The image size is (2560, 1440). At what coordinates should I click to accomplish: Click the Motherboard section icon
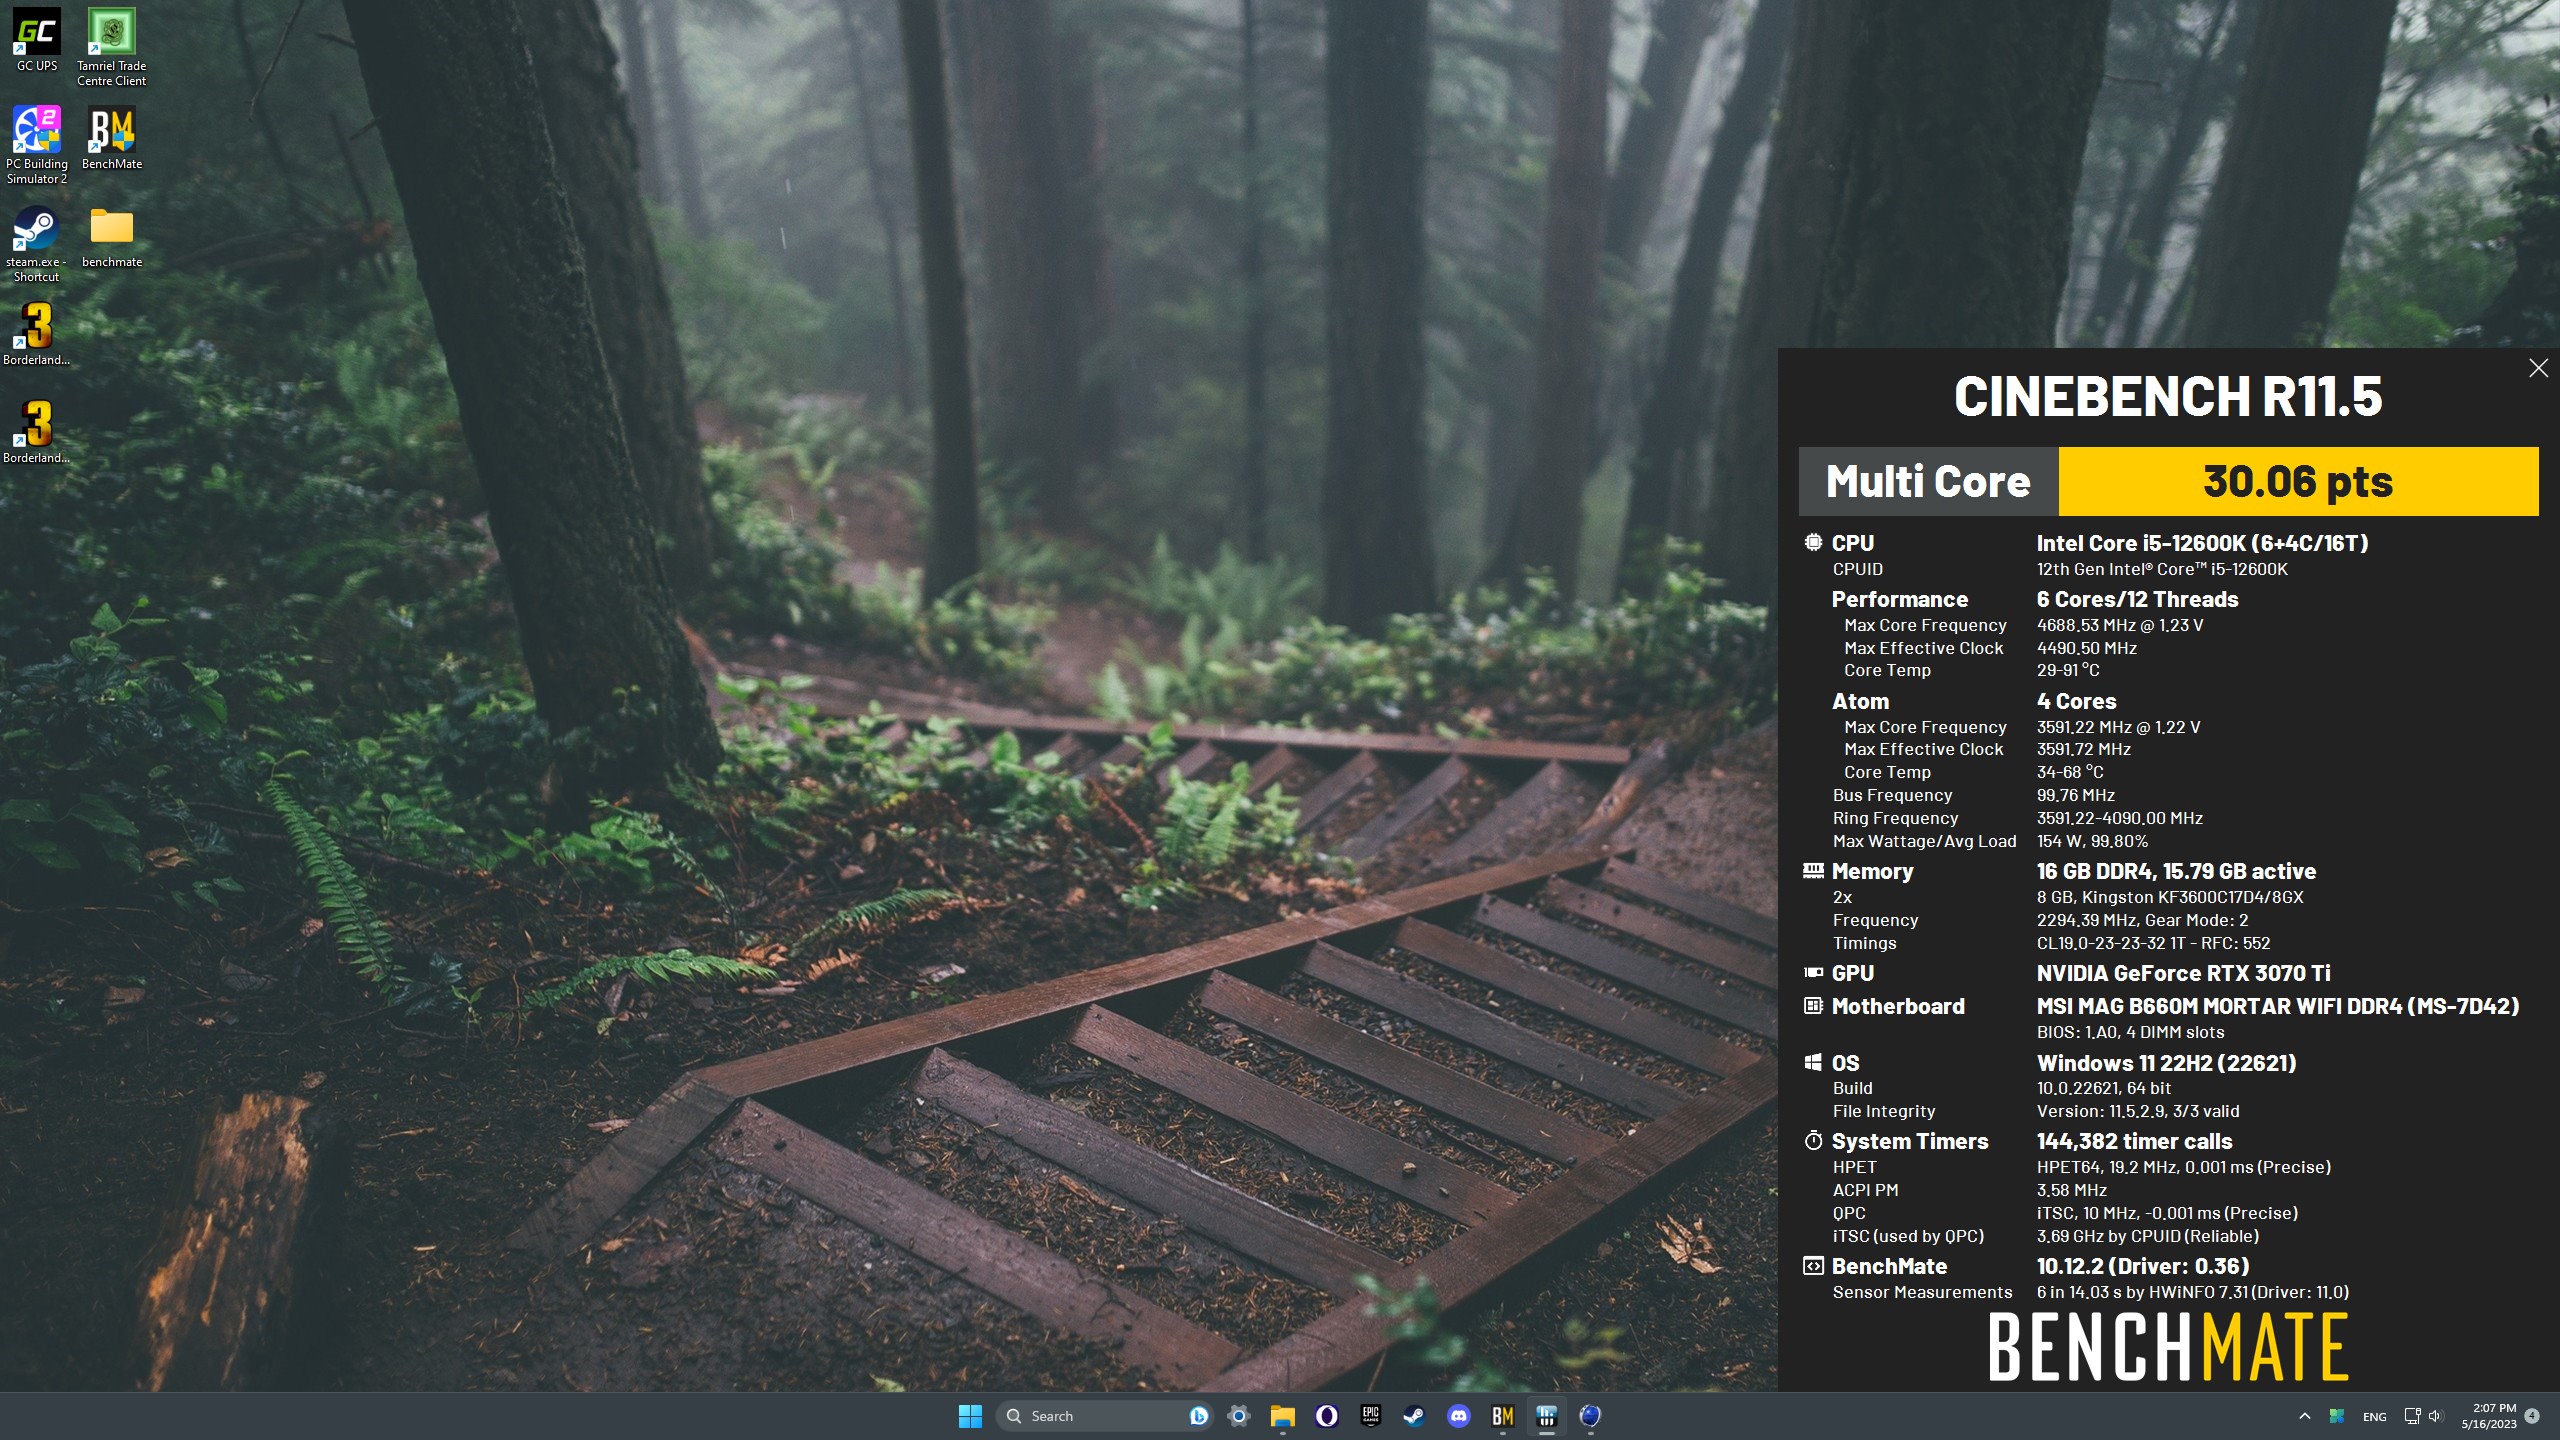[1813, 1006]
